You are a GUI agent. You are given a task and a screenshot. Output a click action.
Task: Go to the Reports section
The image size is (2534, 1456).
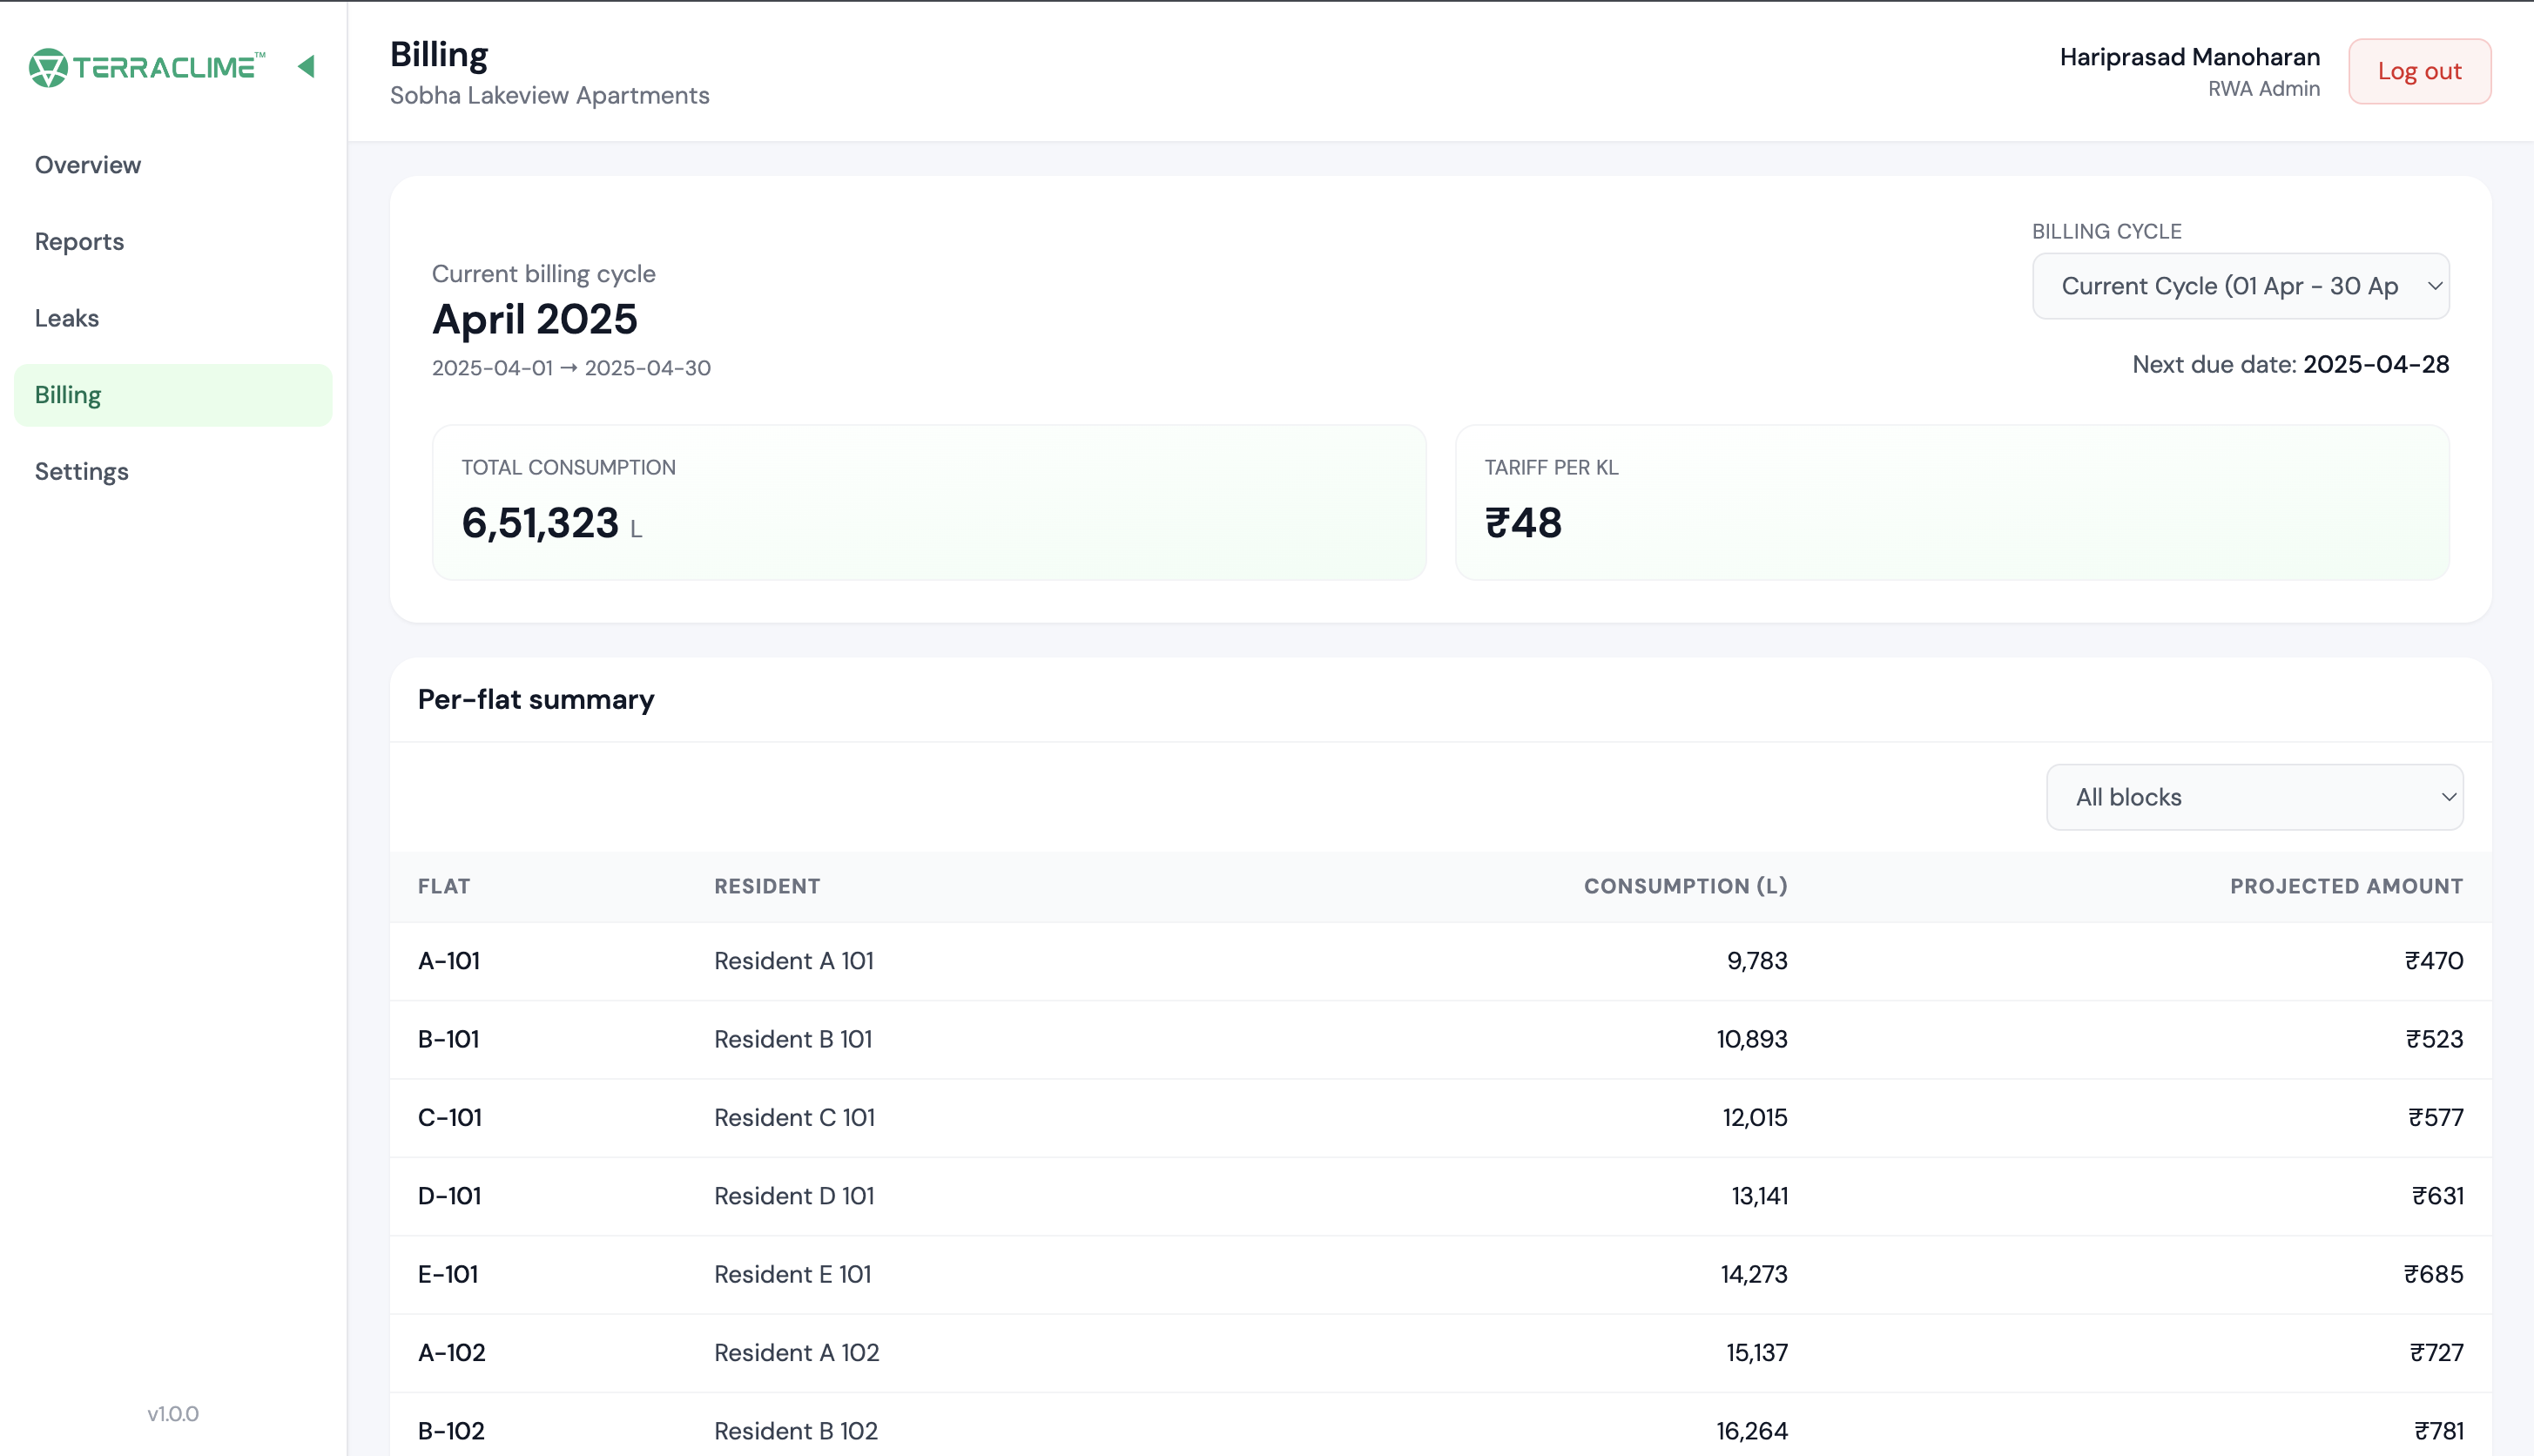tap(173, 242)
